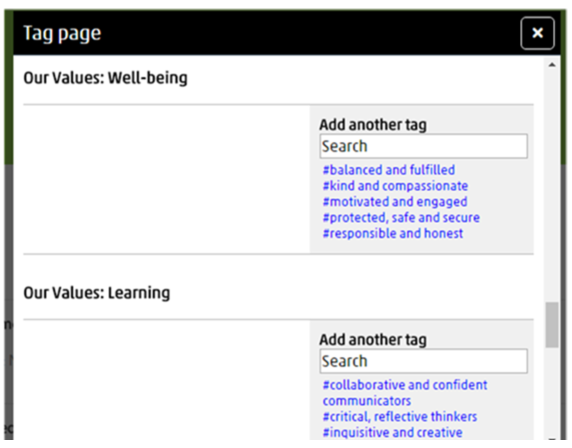Pick the #responsible and honest tag
This screenshot has height=448, width=572.
click(x=393, y=233)
